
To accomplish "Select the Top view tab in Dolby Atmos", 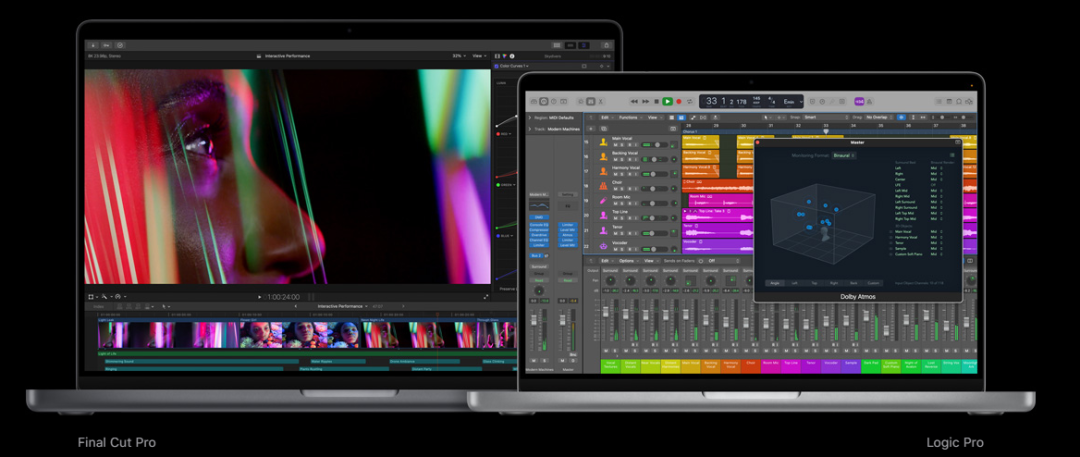I will pos(814,283).
